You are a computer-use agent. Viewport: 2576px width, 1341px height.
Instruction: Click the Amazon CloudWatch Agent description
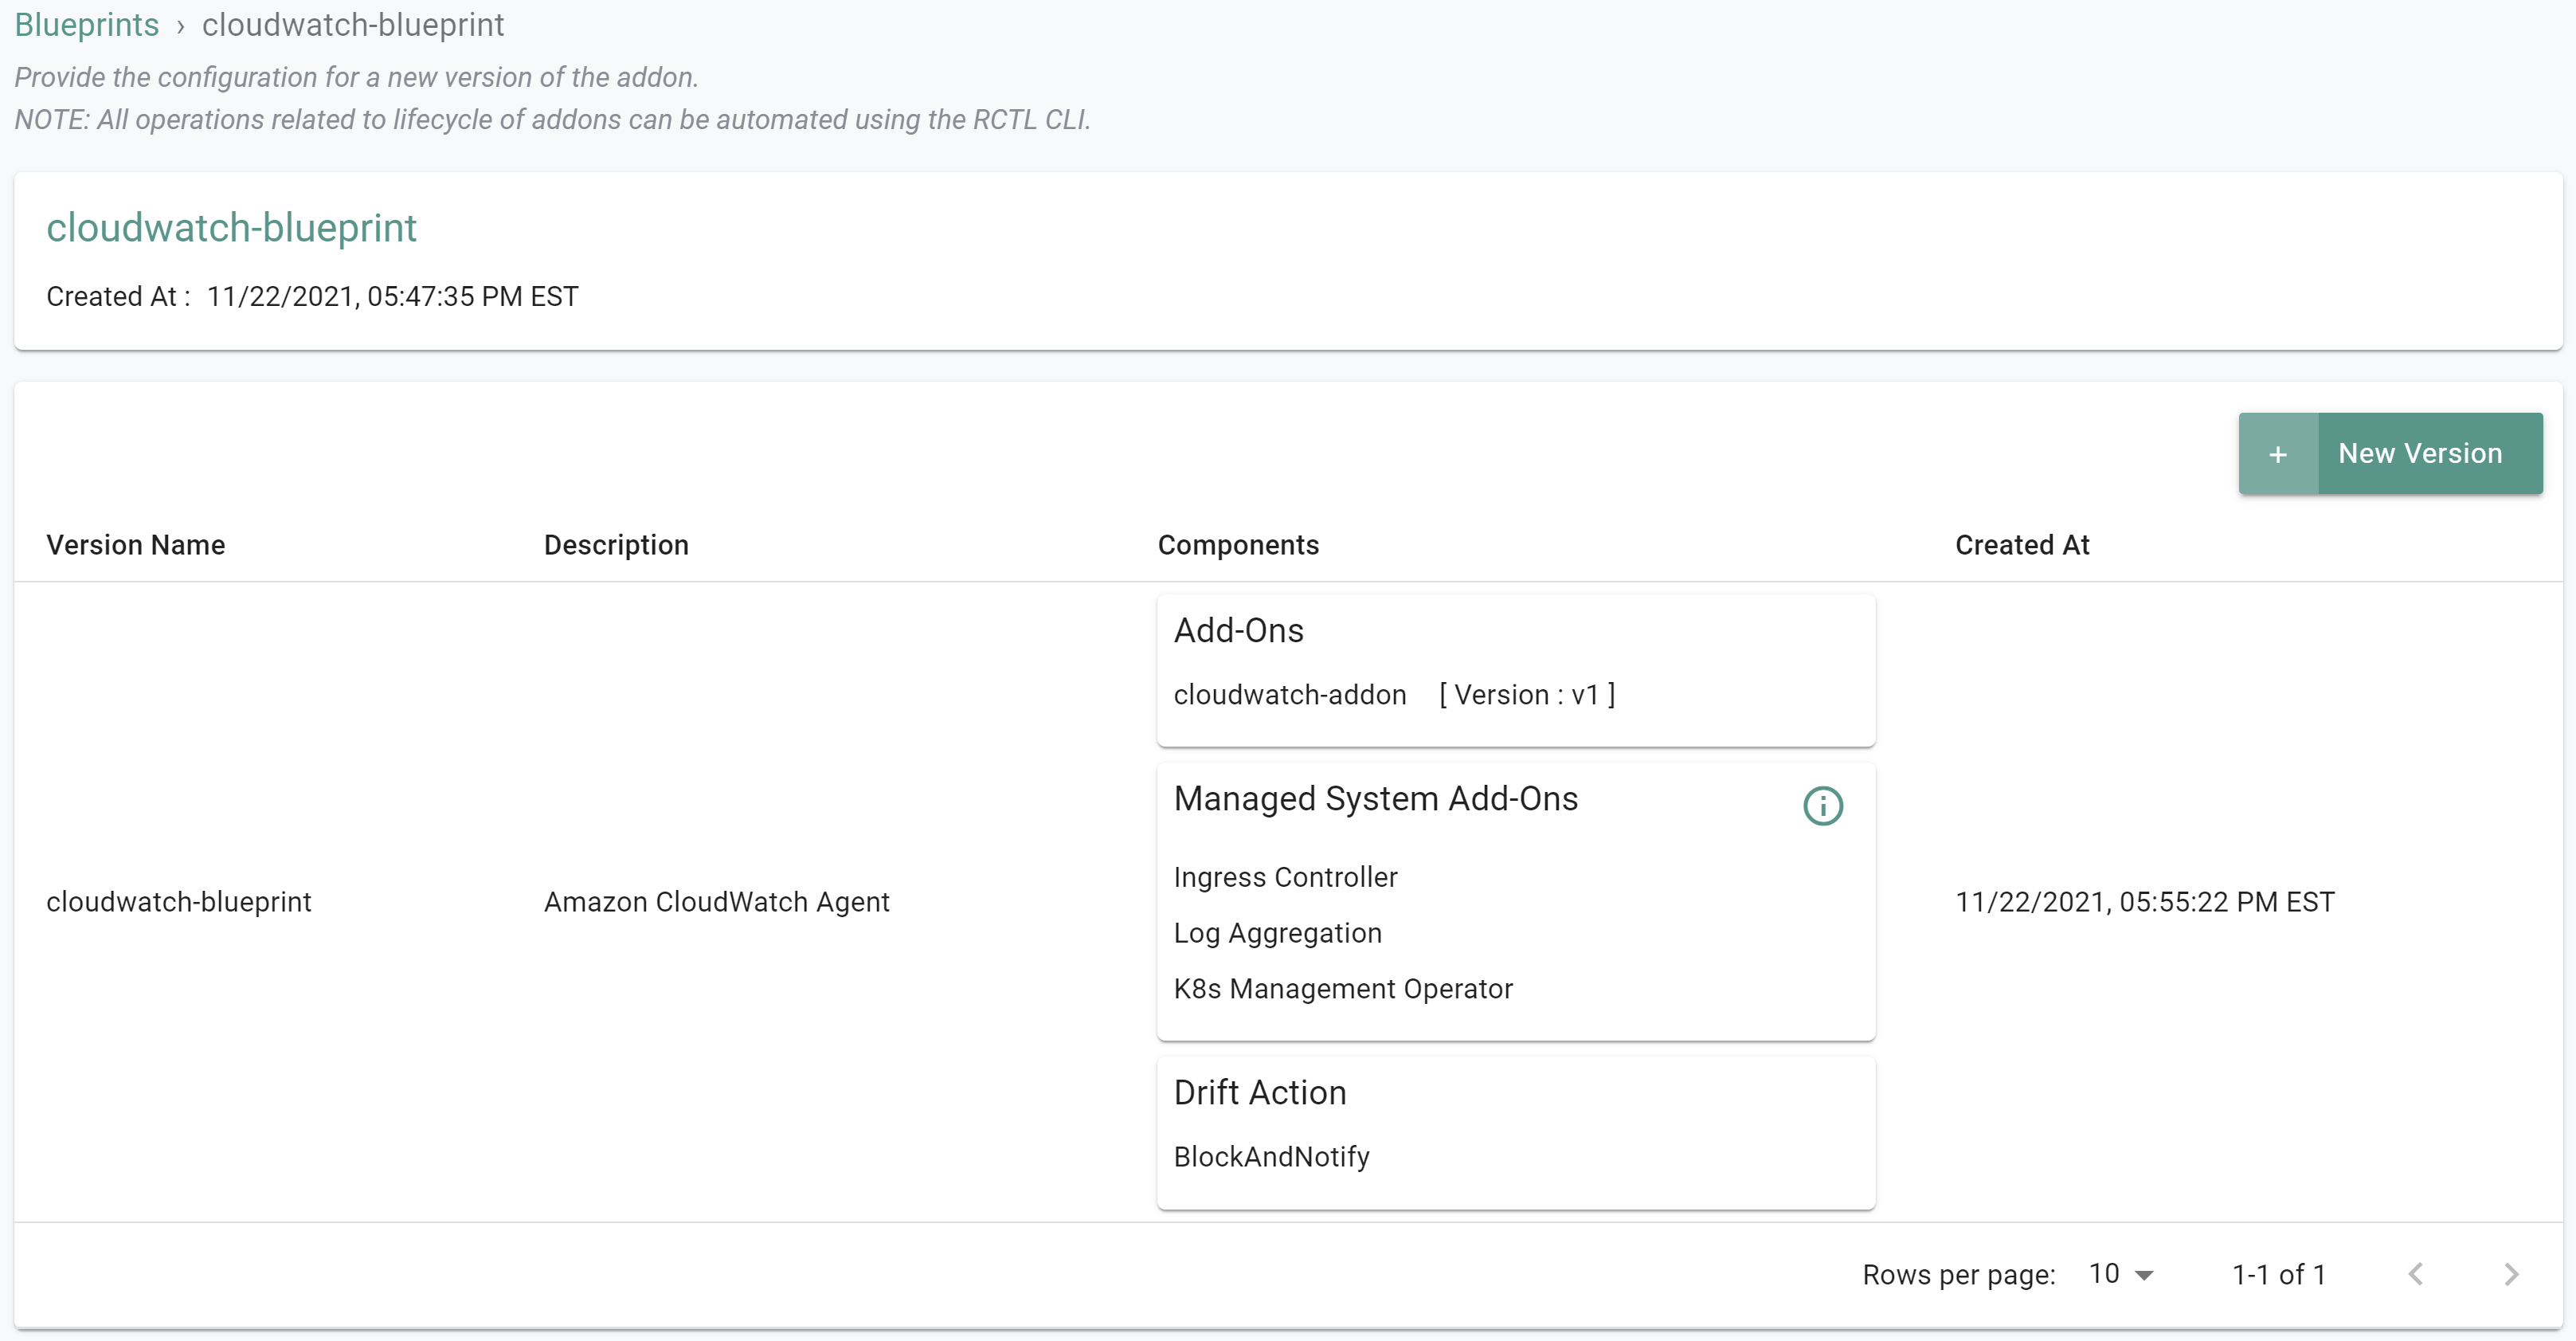[716, 902]
